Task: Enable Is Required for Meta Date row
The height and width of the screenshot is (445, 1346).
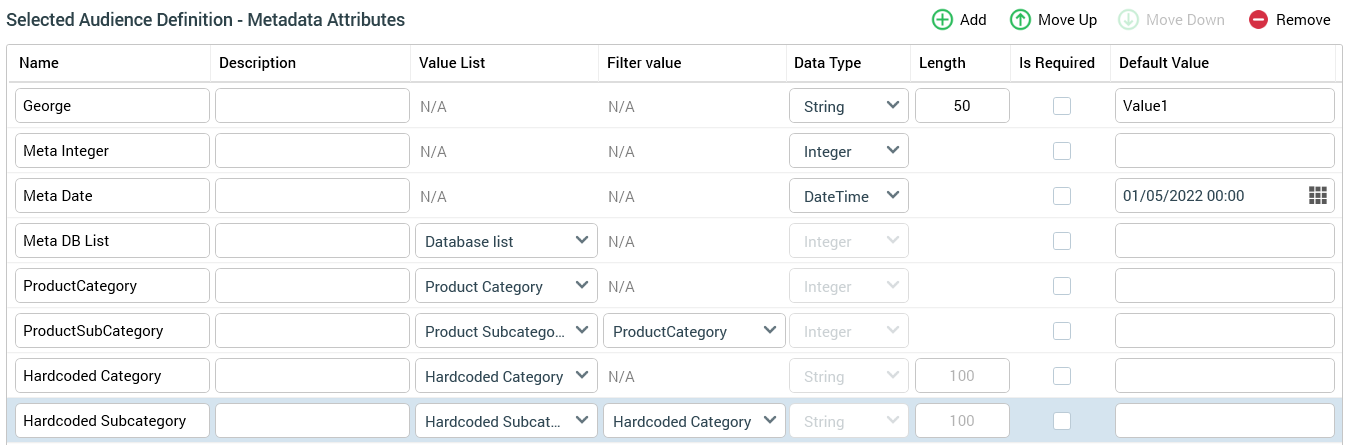Action: click(x=1062, y=196)
